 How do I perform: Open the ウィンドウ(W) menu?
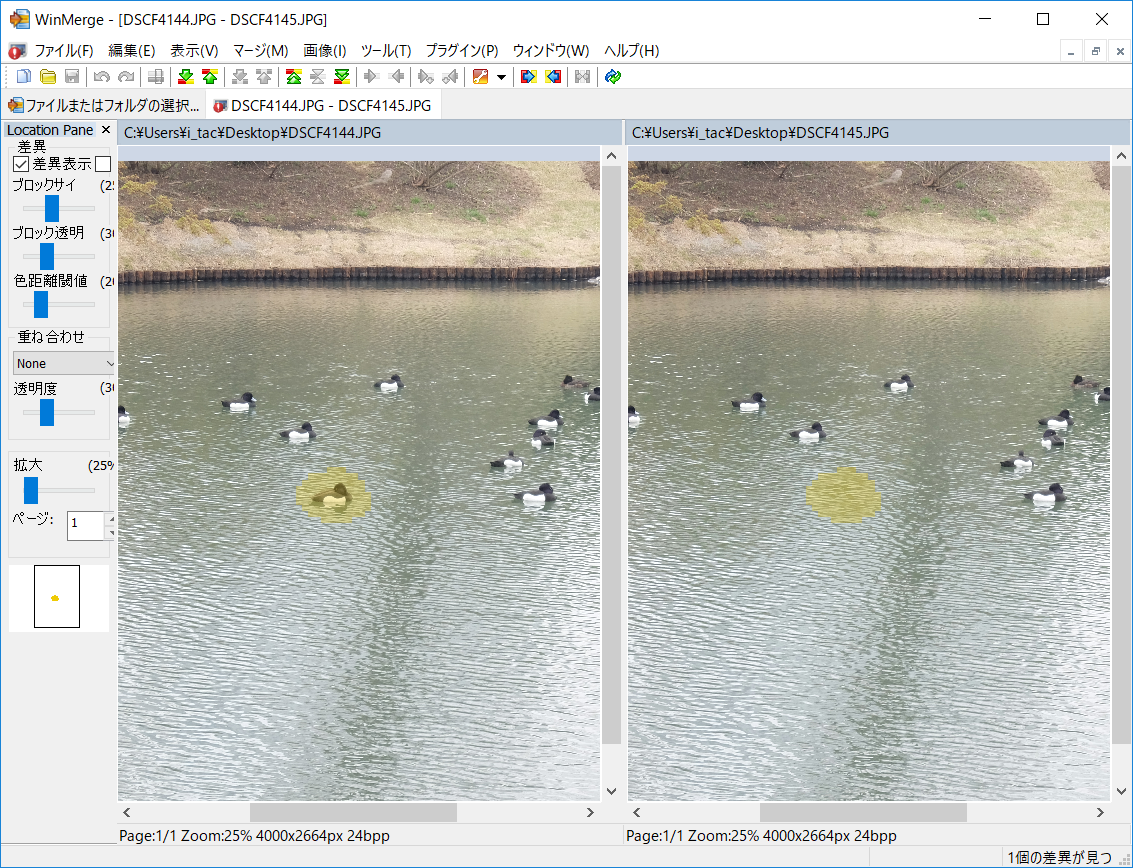tap(551, 51)
